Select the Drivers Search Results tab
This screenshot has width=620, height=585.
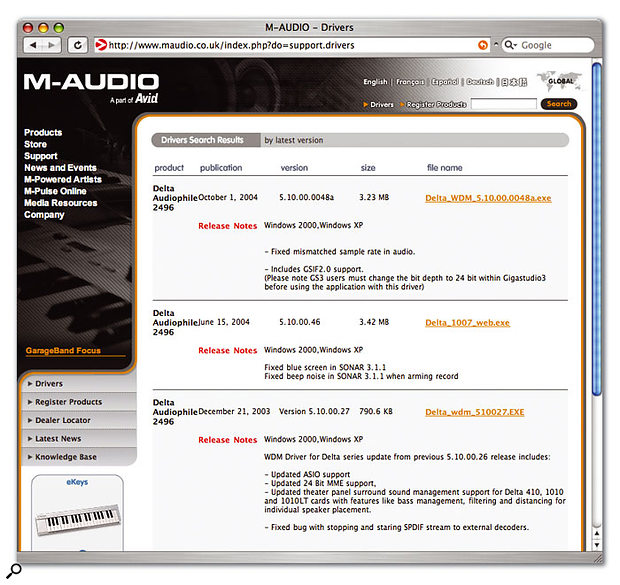[206, 140]
